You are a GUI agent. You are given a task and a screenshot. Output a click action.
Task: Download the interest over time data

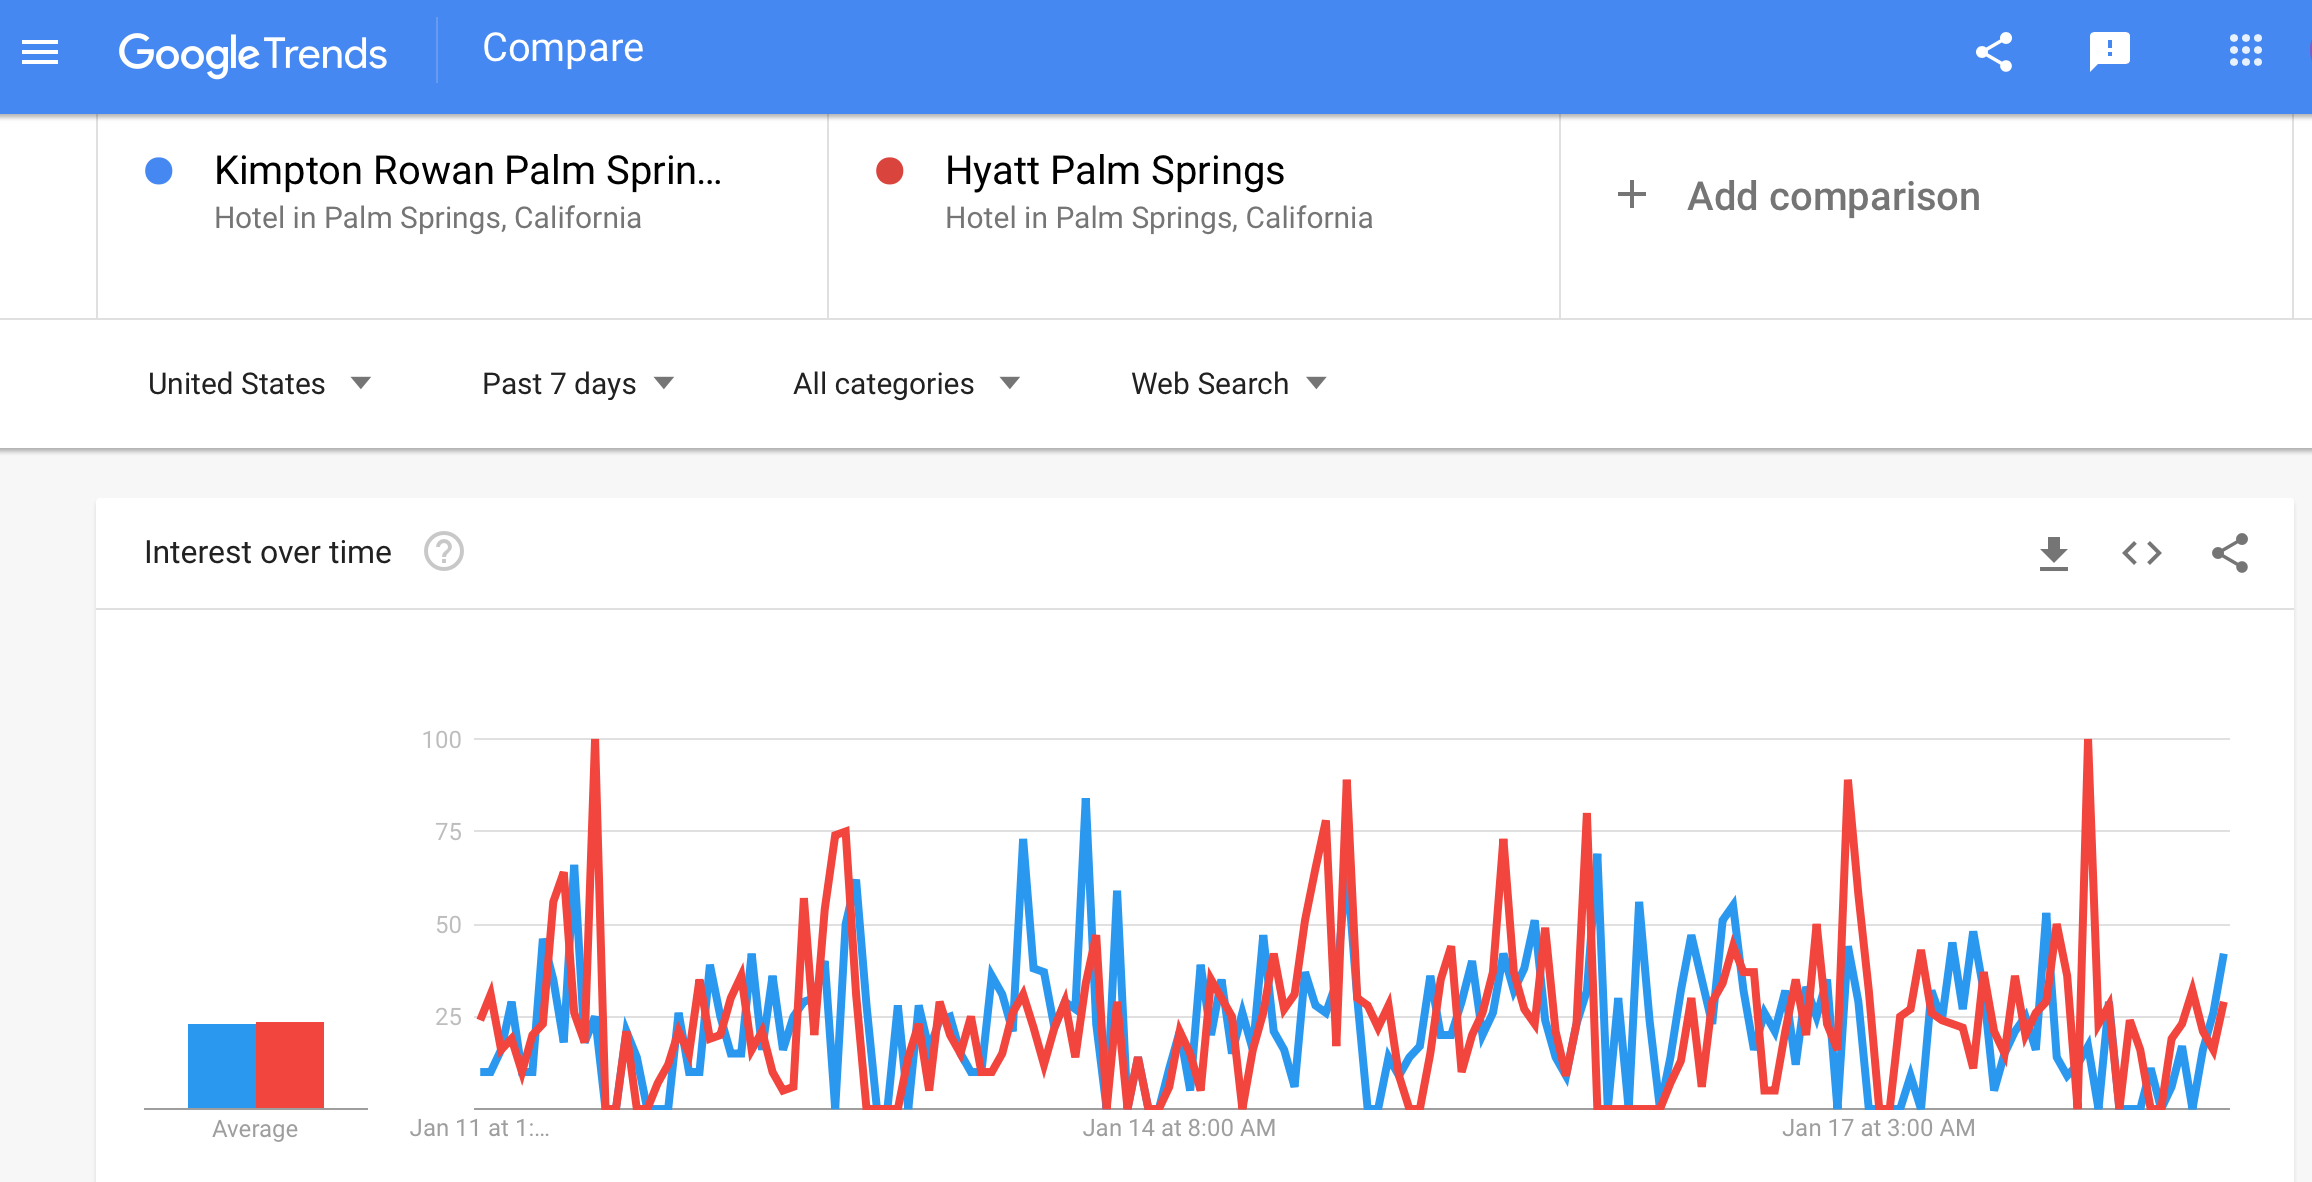click(x=2053, y=553)
